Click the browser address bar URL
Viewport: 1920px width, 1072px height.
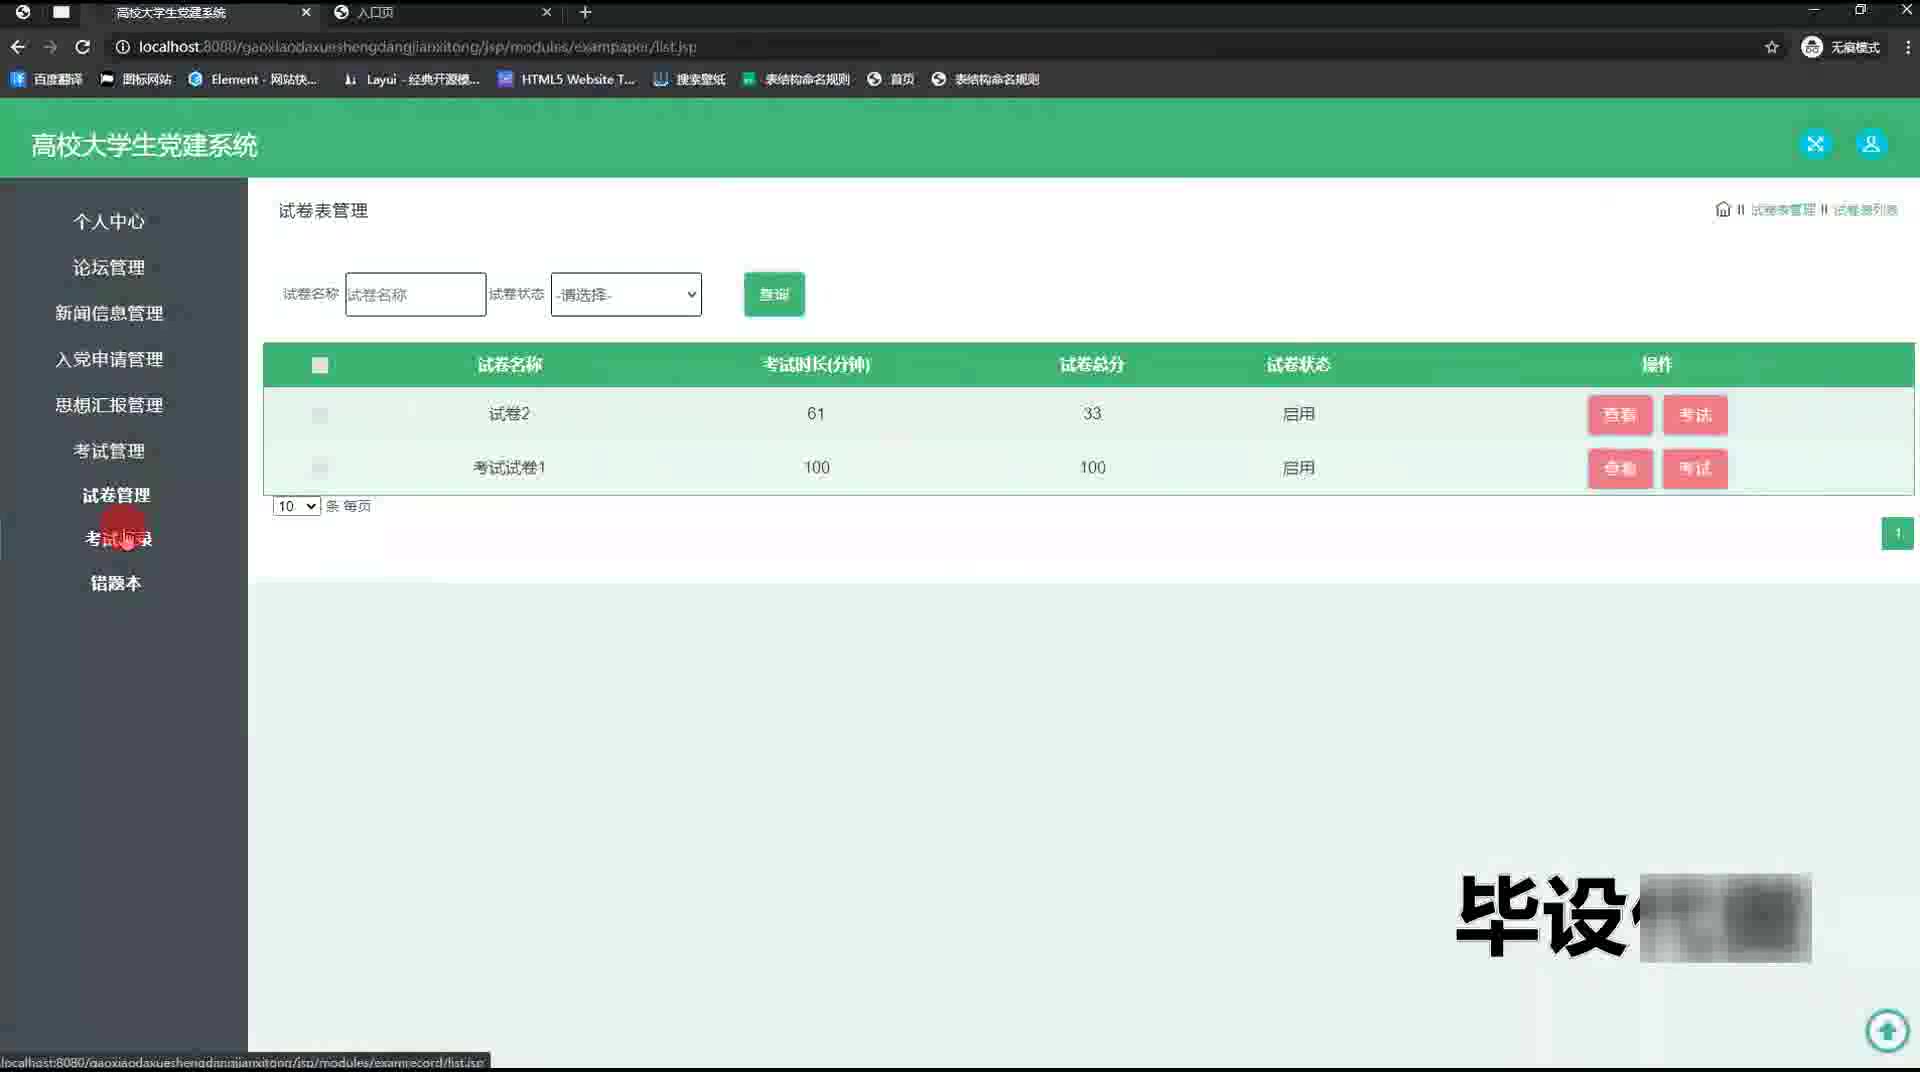coord(418,47)
